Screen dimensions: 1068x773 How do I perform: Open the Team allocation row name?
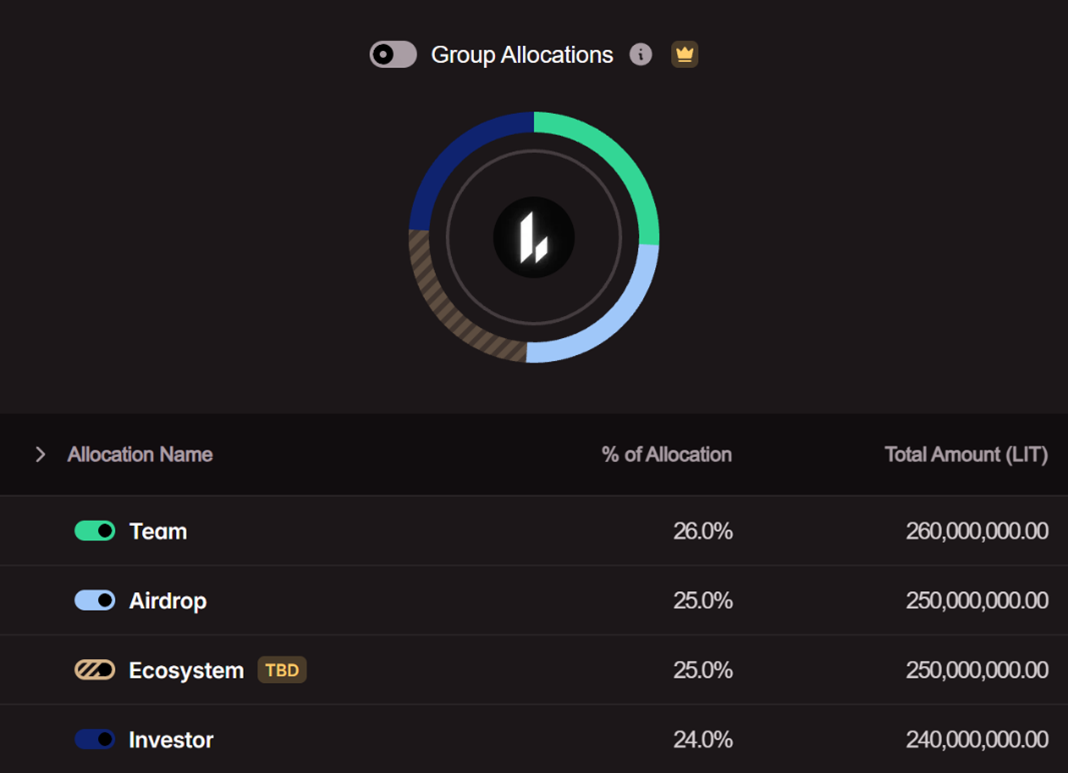pyautogui.click(x=158, y=531)
